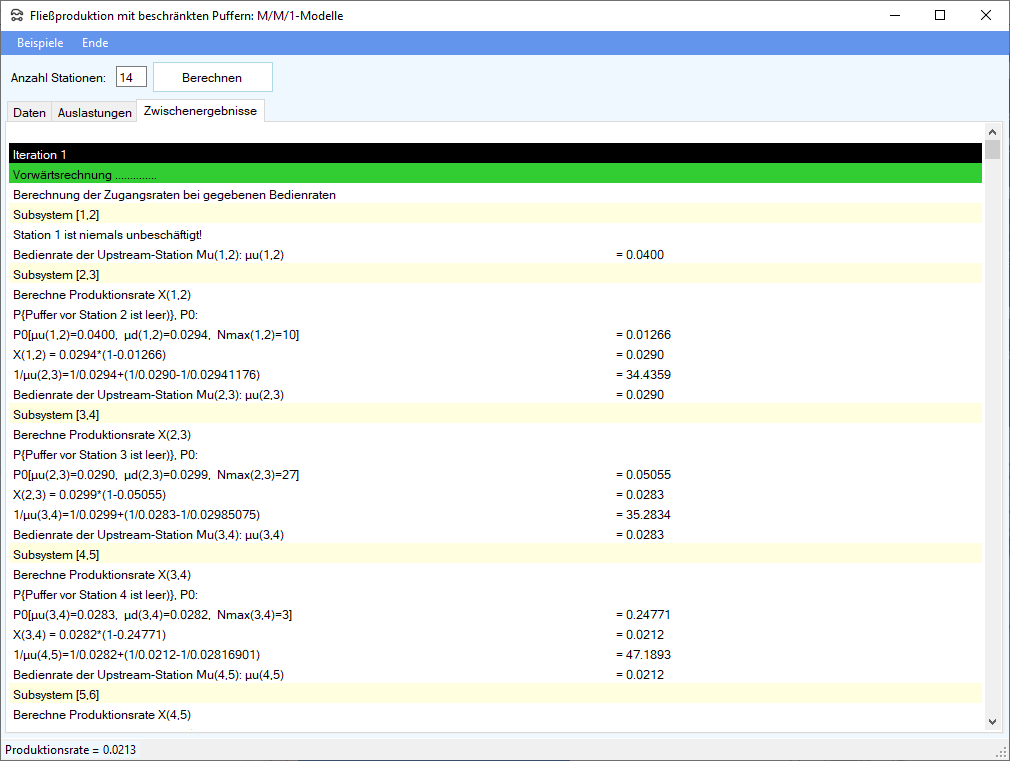Click the green Vorwärtsrechnung row
The width and height of the screenshot is (1010, 761).
click(x=495, y=174)
